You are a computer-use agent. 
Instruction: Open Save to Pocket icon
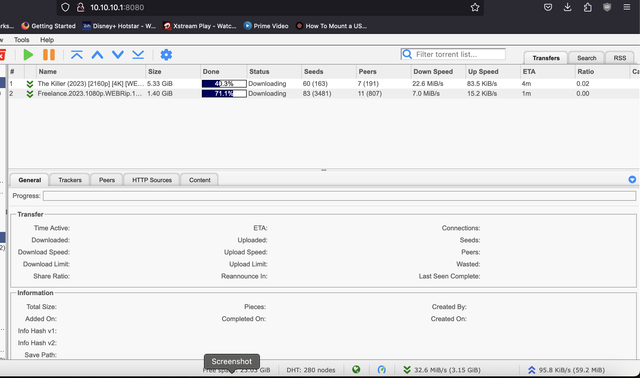pos(548,7)
